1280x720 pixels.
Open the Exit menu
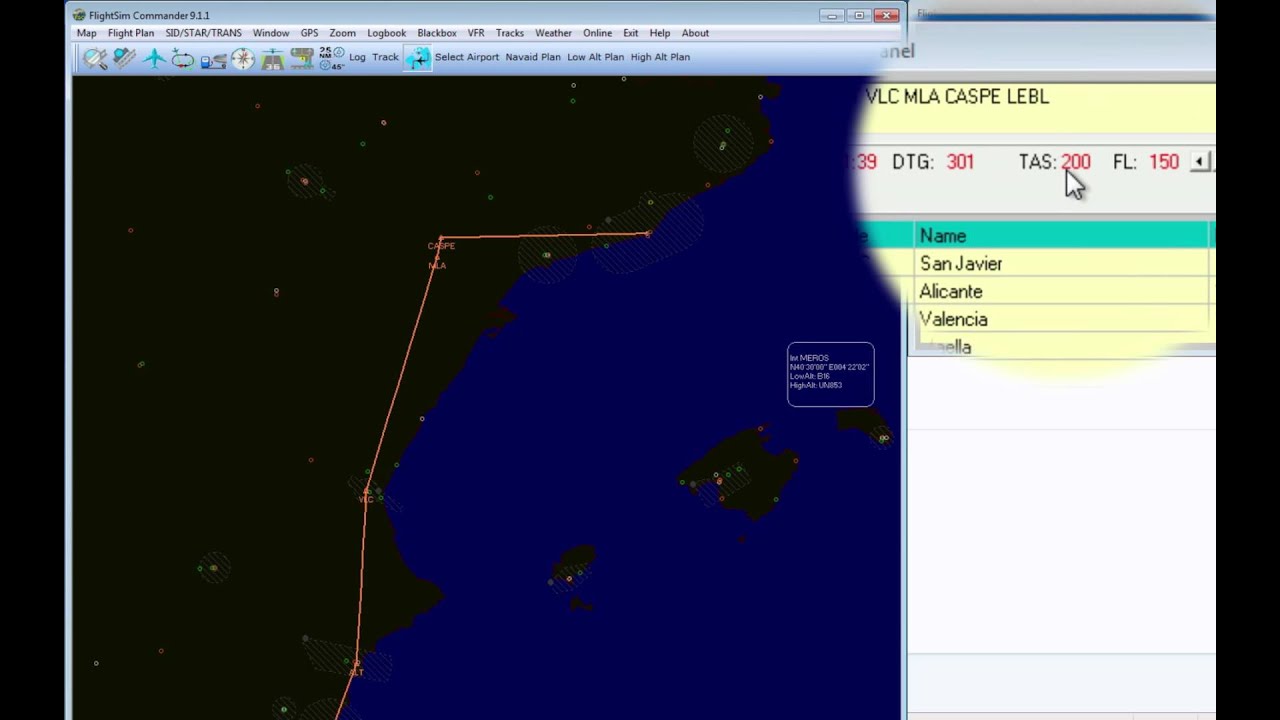[630, 33]
